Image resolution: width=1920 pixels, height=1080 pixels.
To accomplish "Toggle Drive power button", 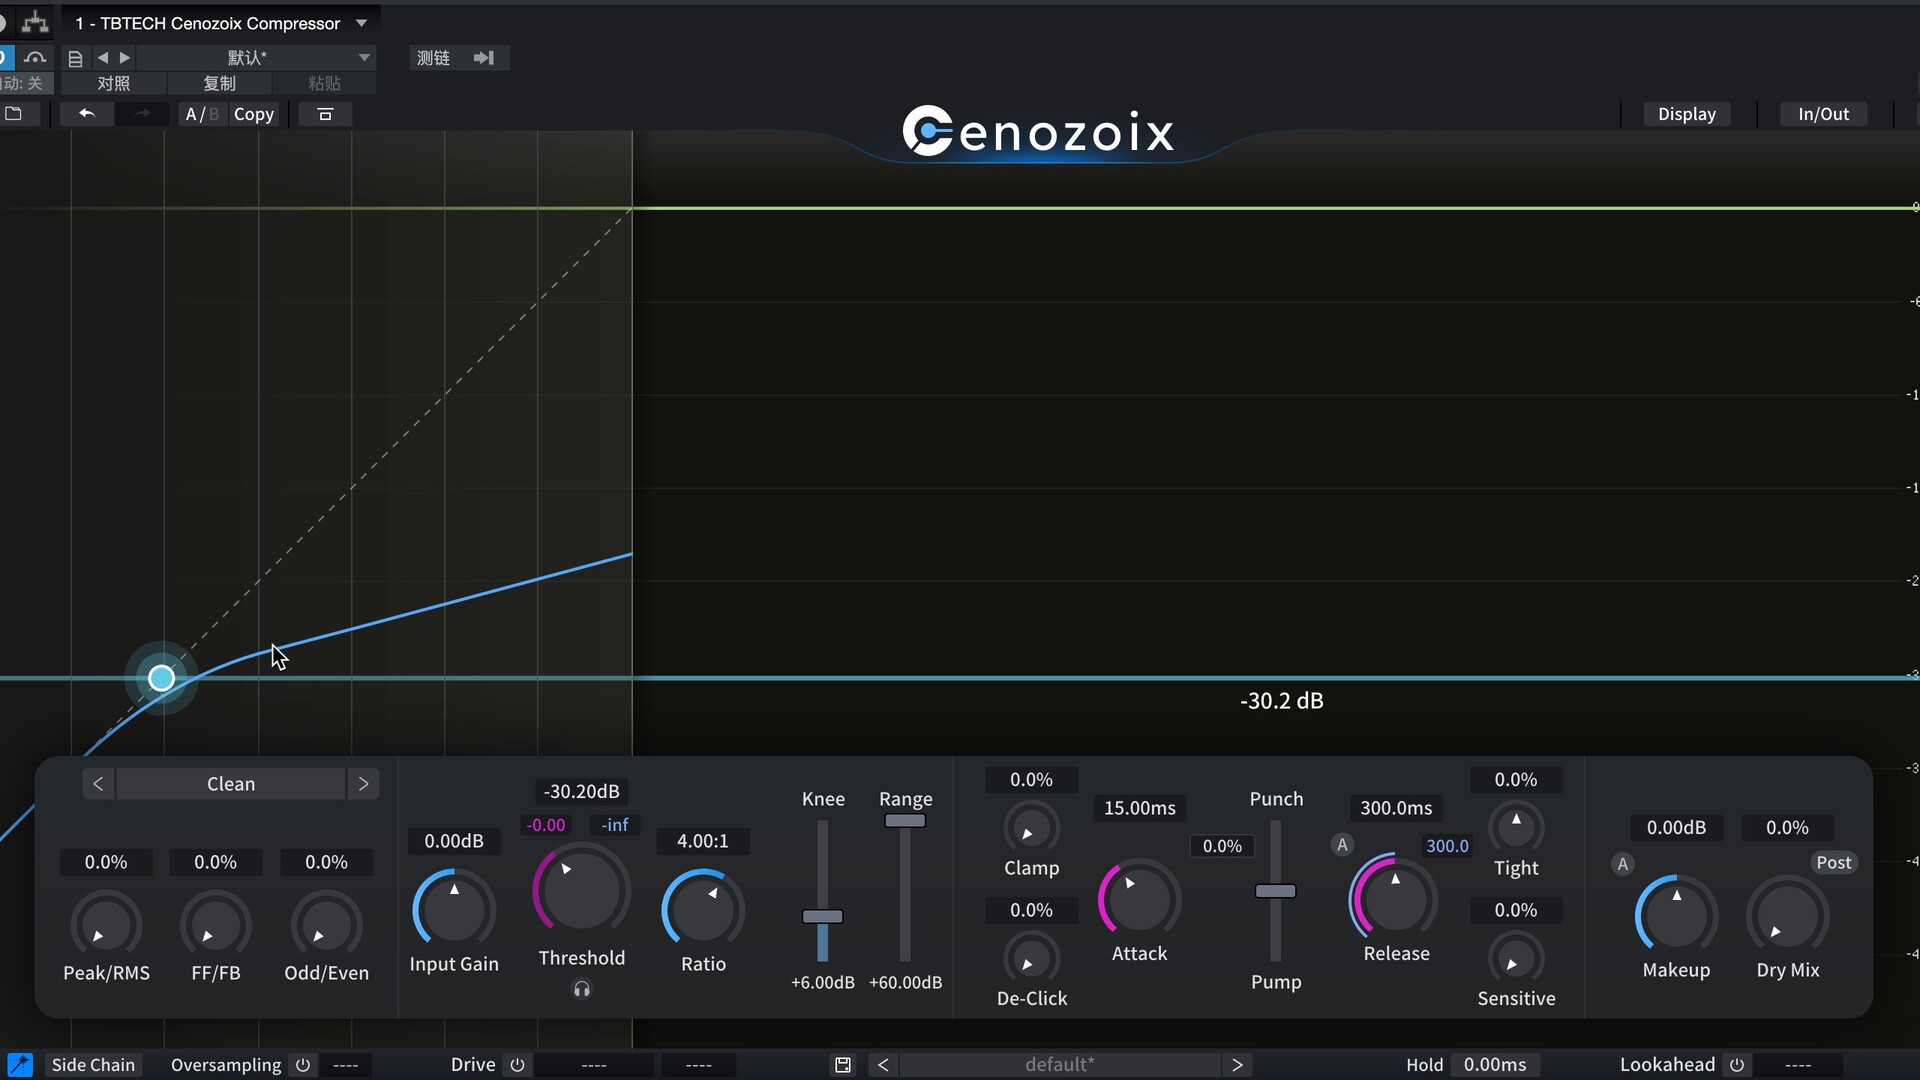I will point(517,1065).
